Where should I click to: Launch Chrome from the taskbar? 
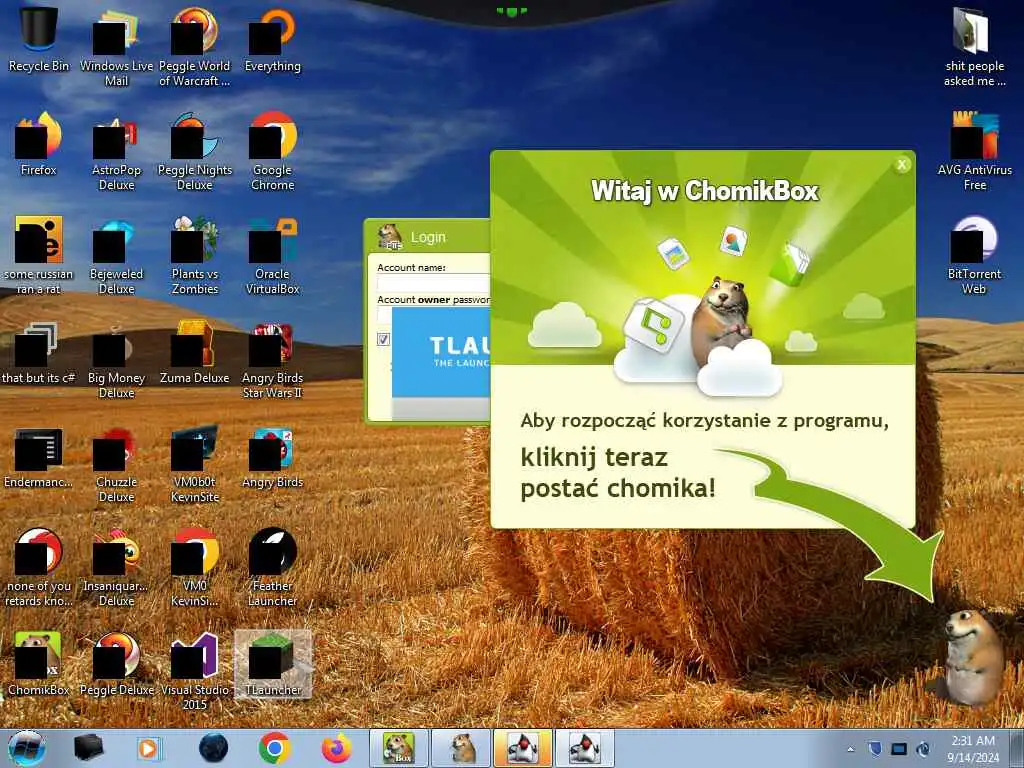[274, 748]
